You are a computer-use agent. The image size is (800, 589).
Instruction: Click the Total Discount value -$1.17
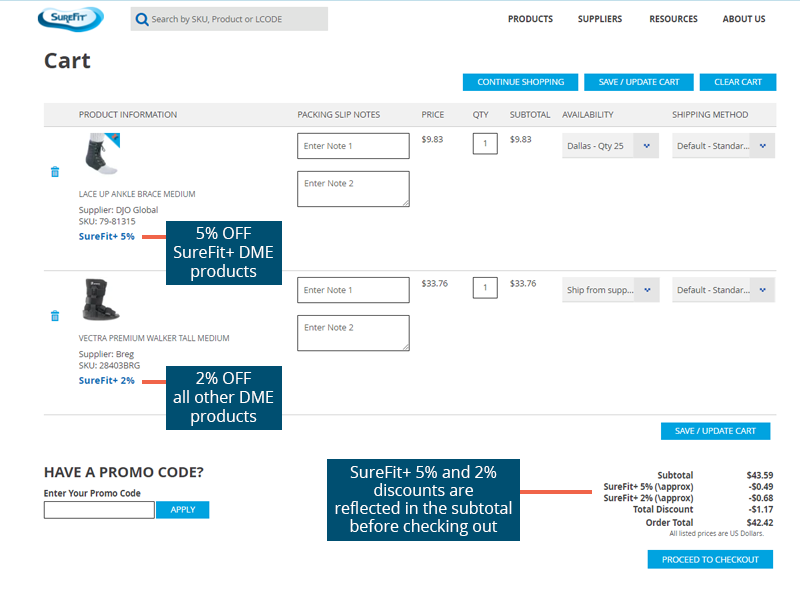pos(761,509)
